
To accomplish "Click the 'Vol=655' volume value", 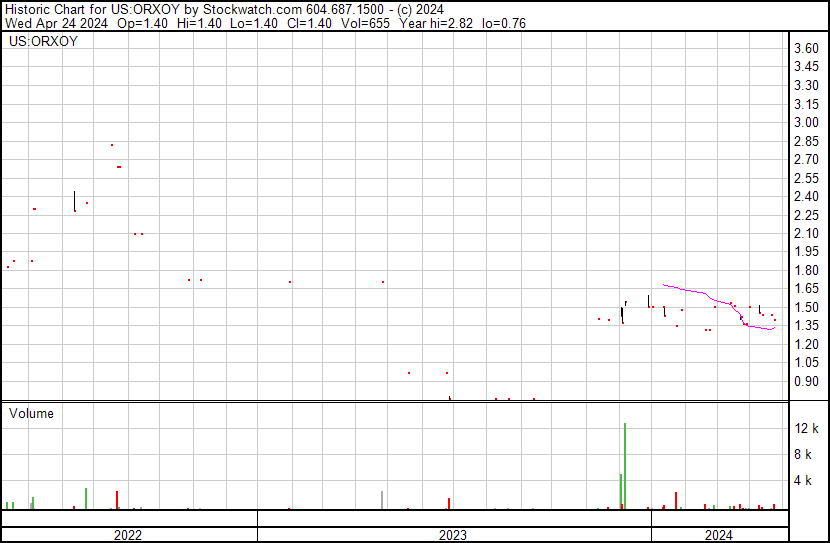I will 366,23.
